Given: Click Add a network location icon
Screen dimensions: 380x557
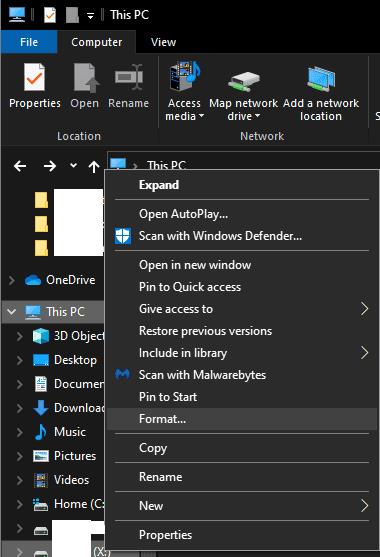Looking at the screenshot, I should coord(321,79).
